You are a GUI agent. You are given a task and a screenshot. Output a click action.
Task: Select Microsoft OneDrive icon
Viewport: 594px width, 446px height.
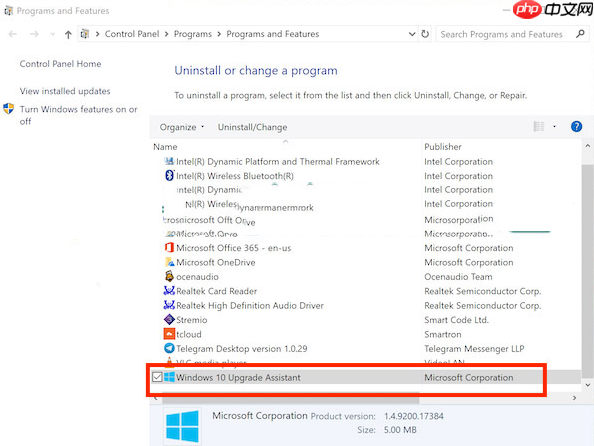pyautogui.click(x=169, y=262)
